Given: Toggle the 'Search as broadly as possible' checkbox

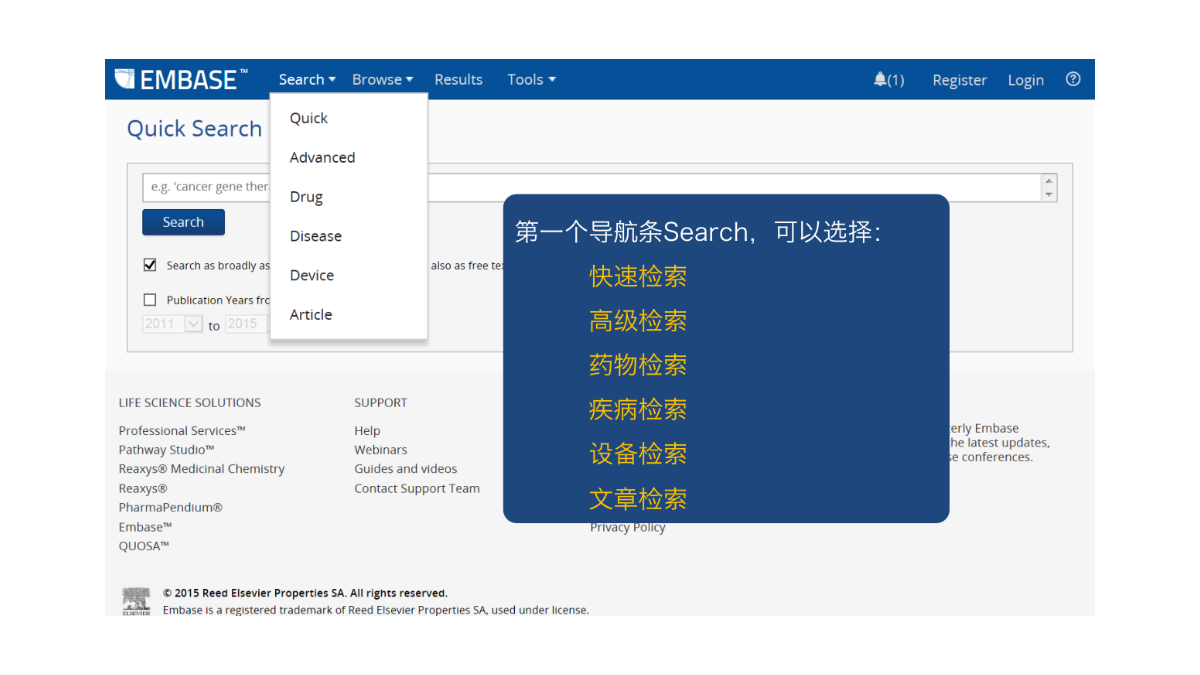Looking at the screenshot, I should coord(150,265).
